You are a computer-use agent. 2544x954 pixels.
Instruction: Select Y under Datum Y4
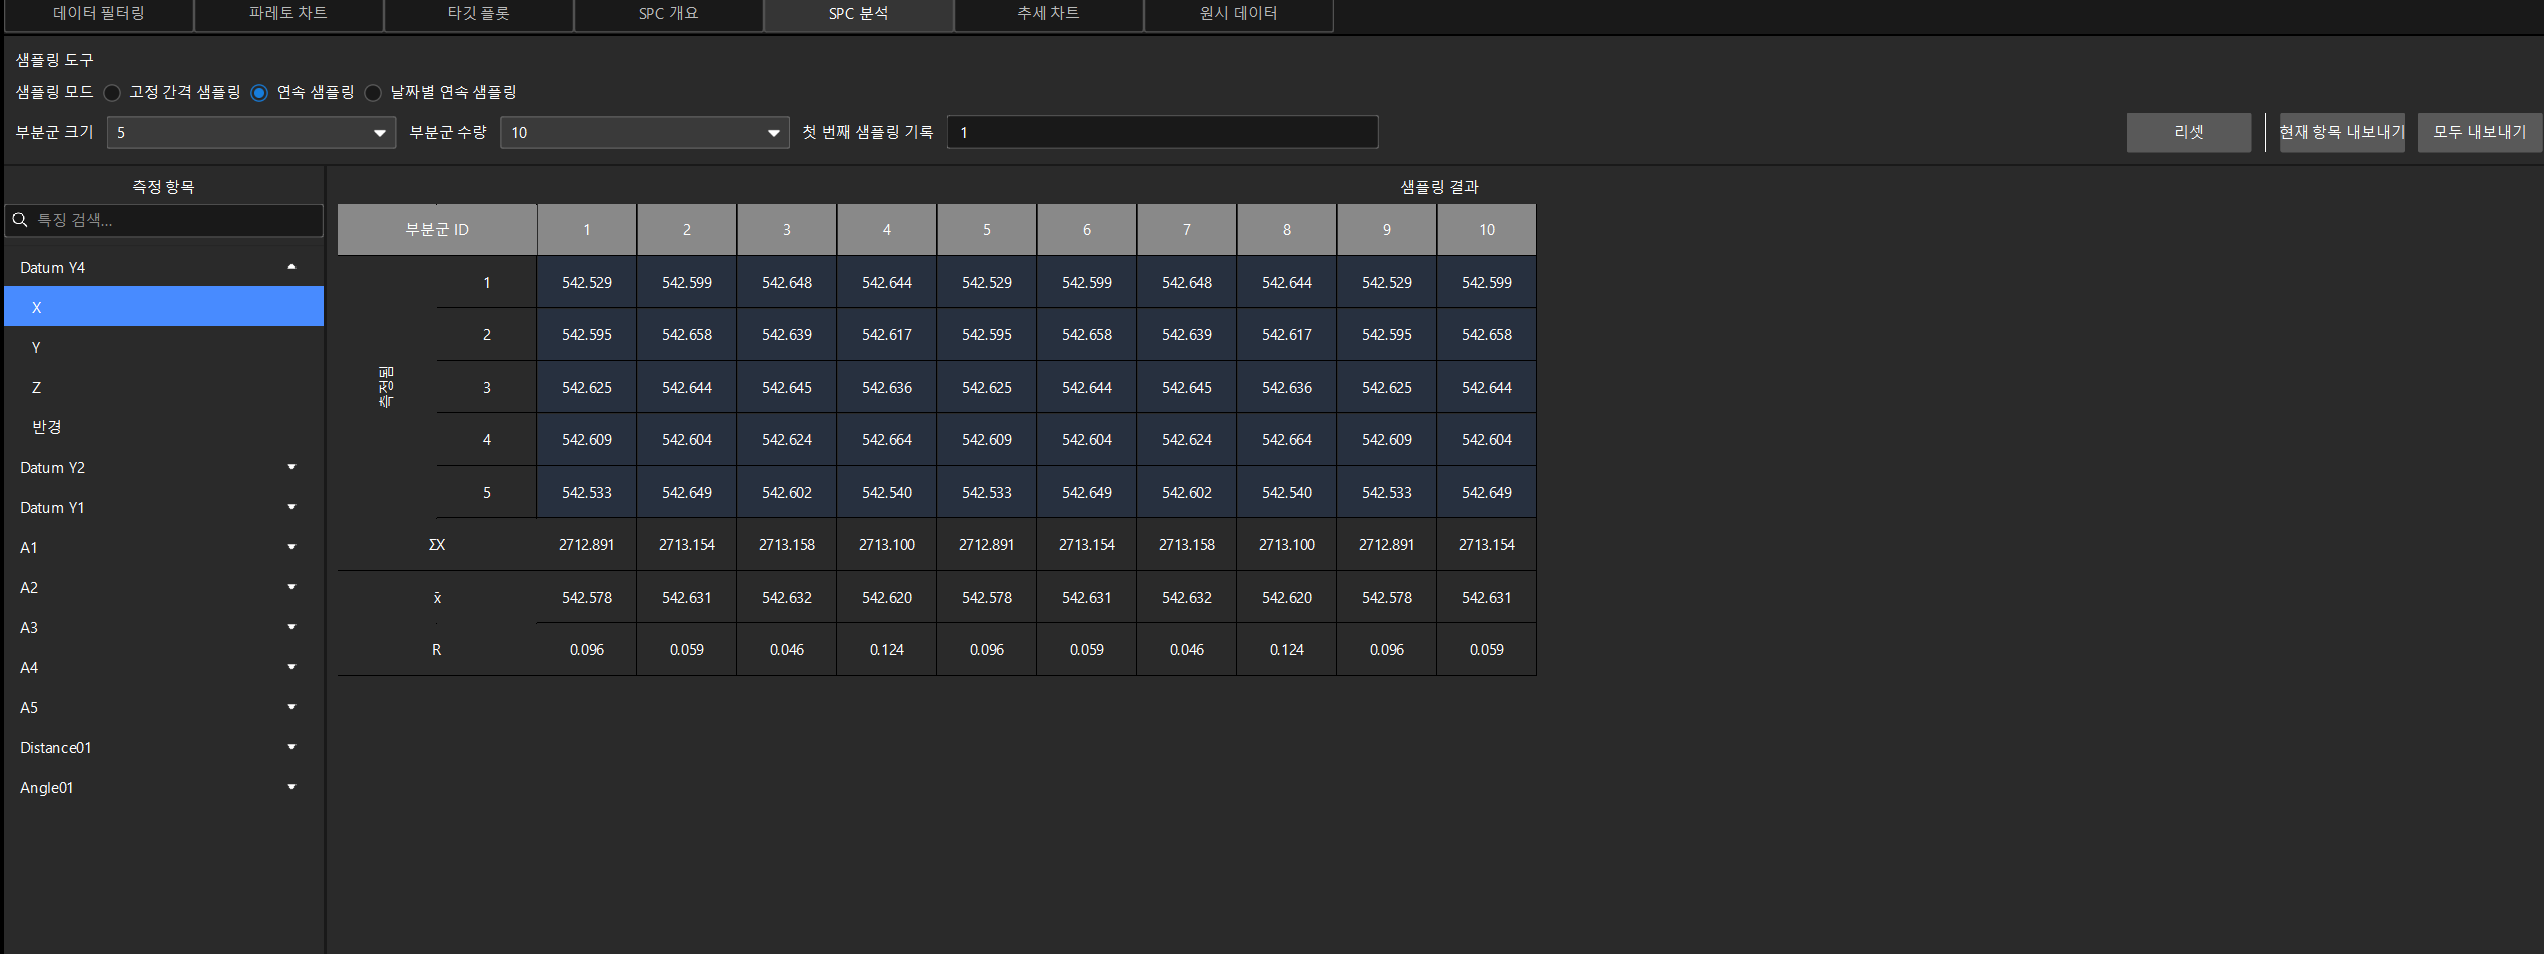point(164,347)
